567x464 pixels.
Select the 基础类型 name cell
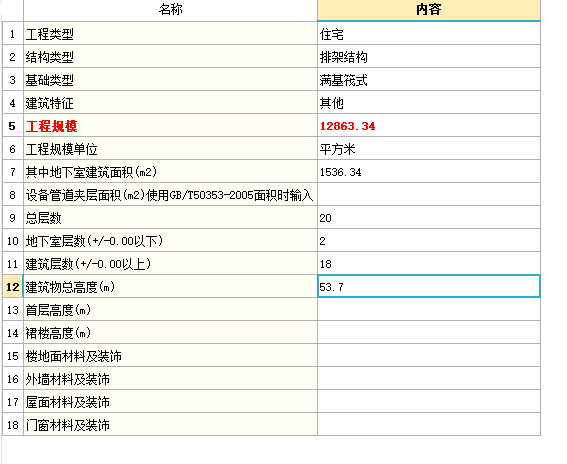[170, 80]
